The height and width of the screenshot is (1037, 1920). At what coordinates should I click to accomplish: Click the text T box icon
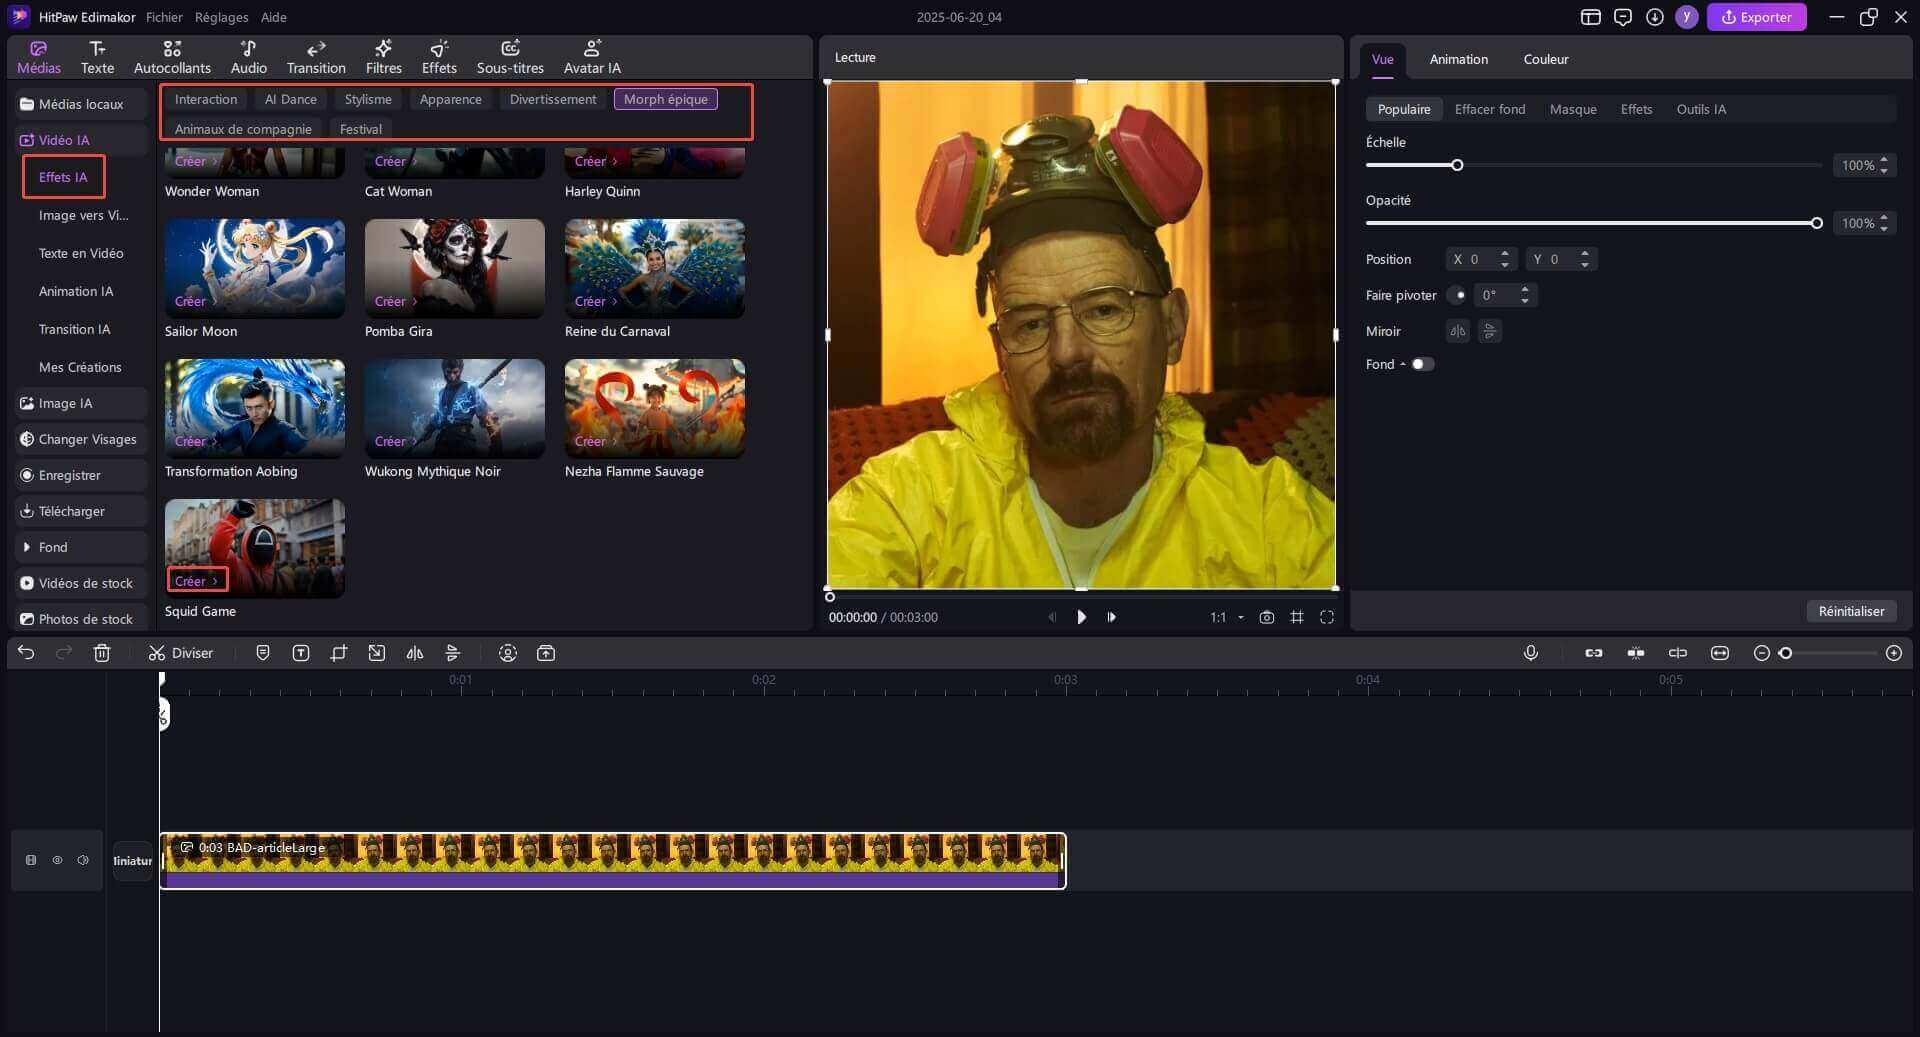tap(301, 653)
